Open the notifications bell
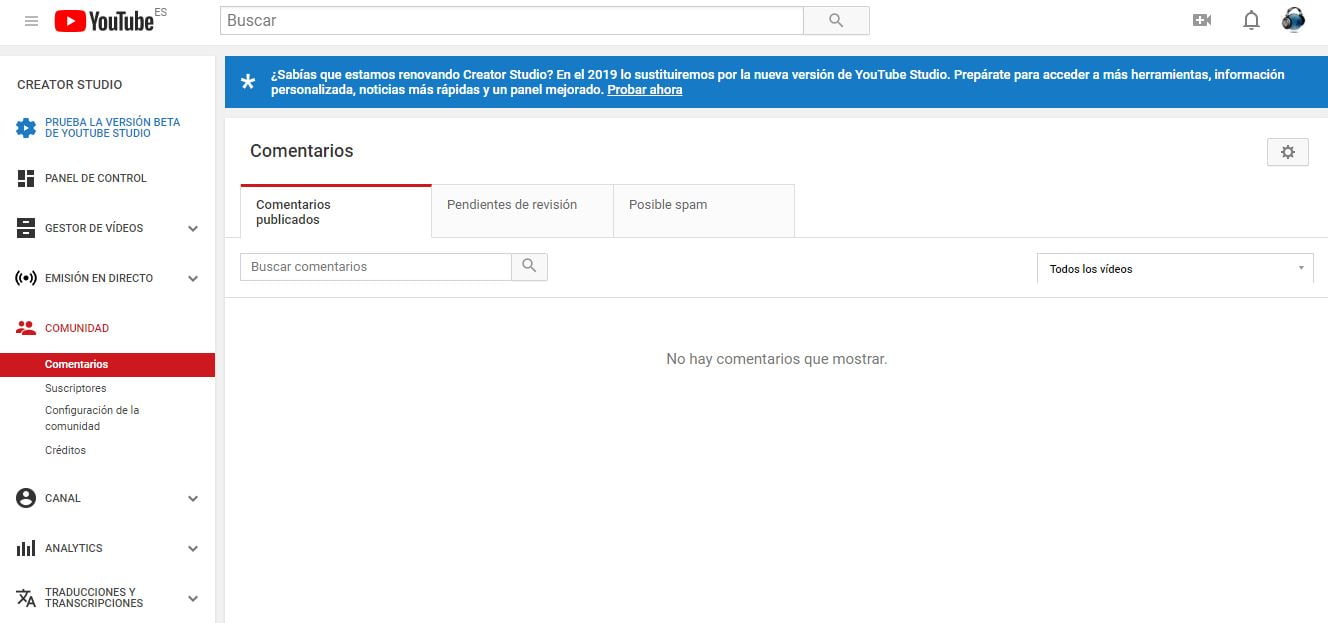This screenshot has height=623, width=1328. point(1251,20)
